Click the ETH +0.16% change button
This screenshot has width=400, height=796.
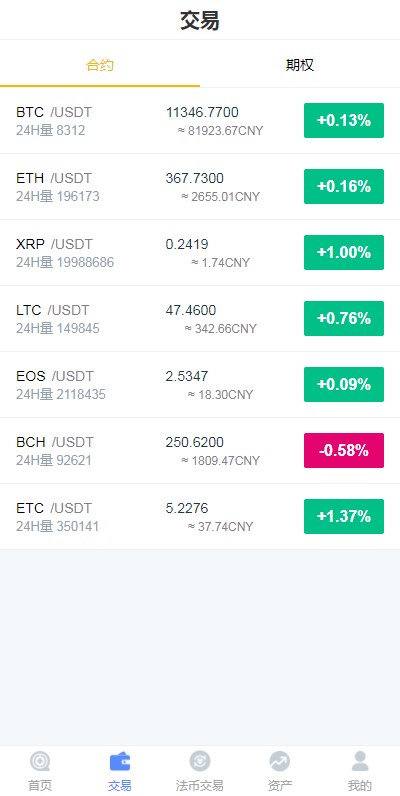click(x=344, y=186)
